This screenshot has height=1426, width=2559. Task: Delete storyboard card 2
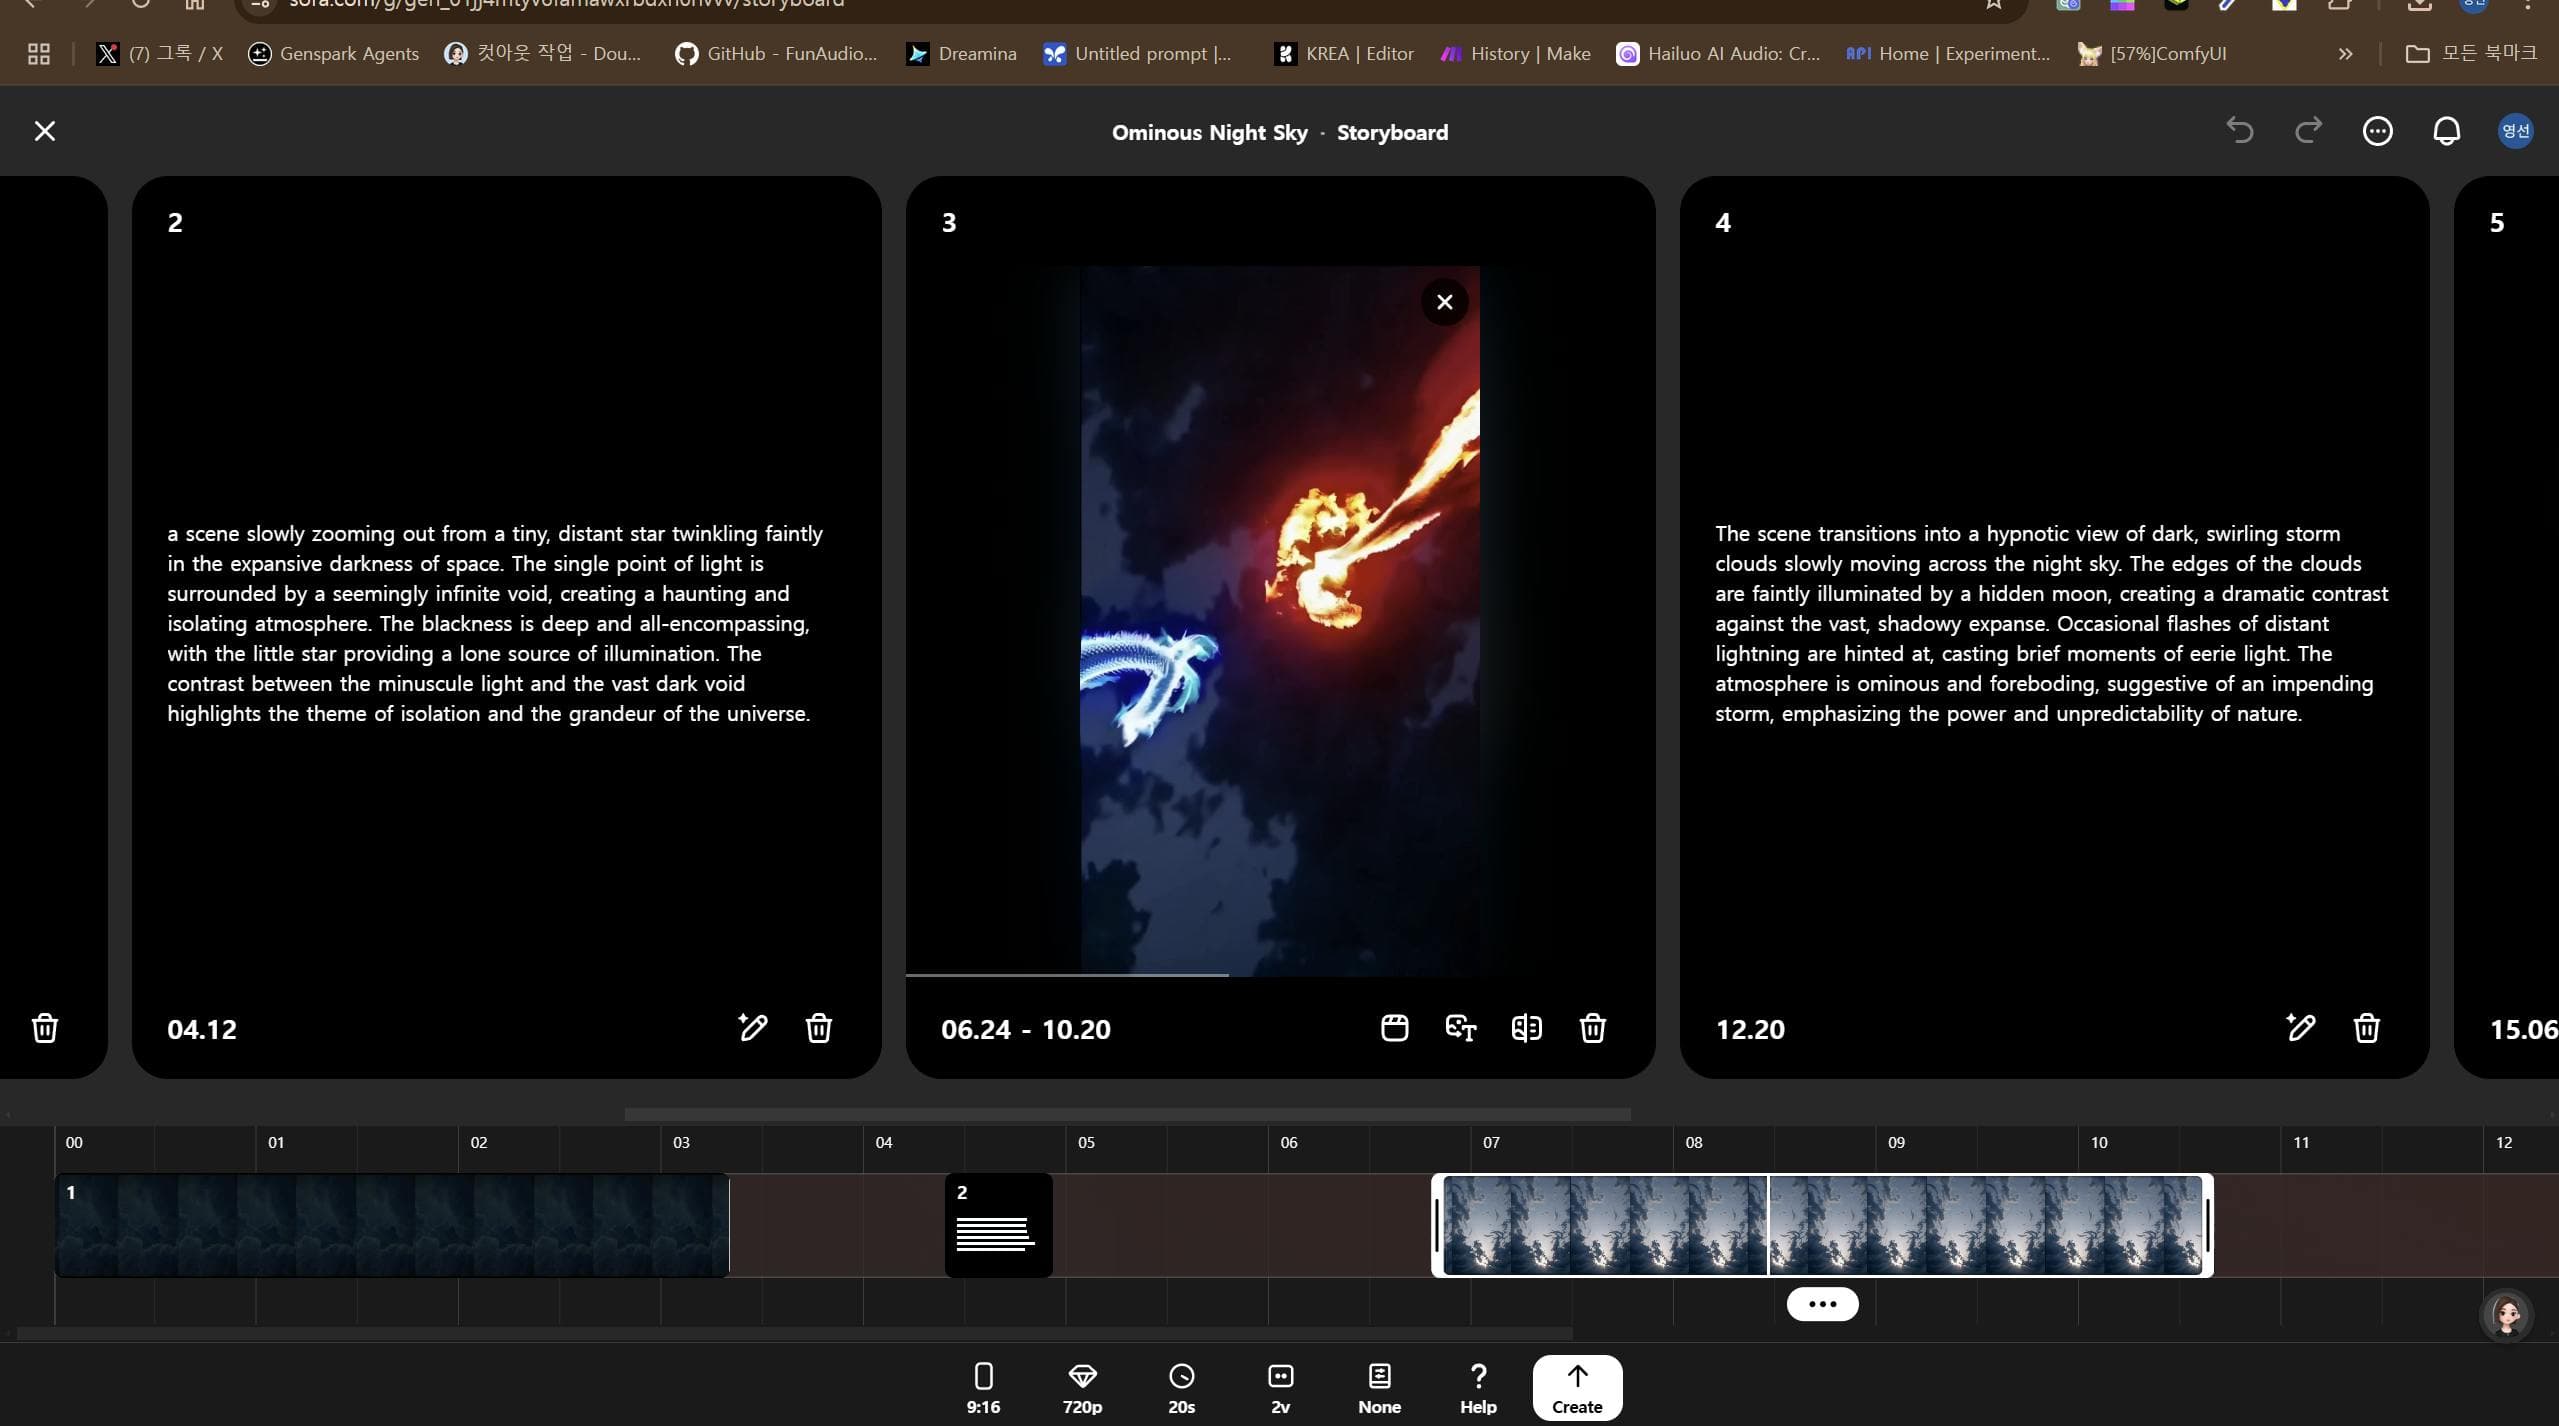818,1027
